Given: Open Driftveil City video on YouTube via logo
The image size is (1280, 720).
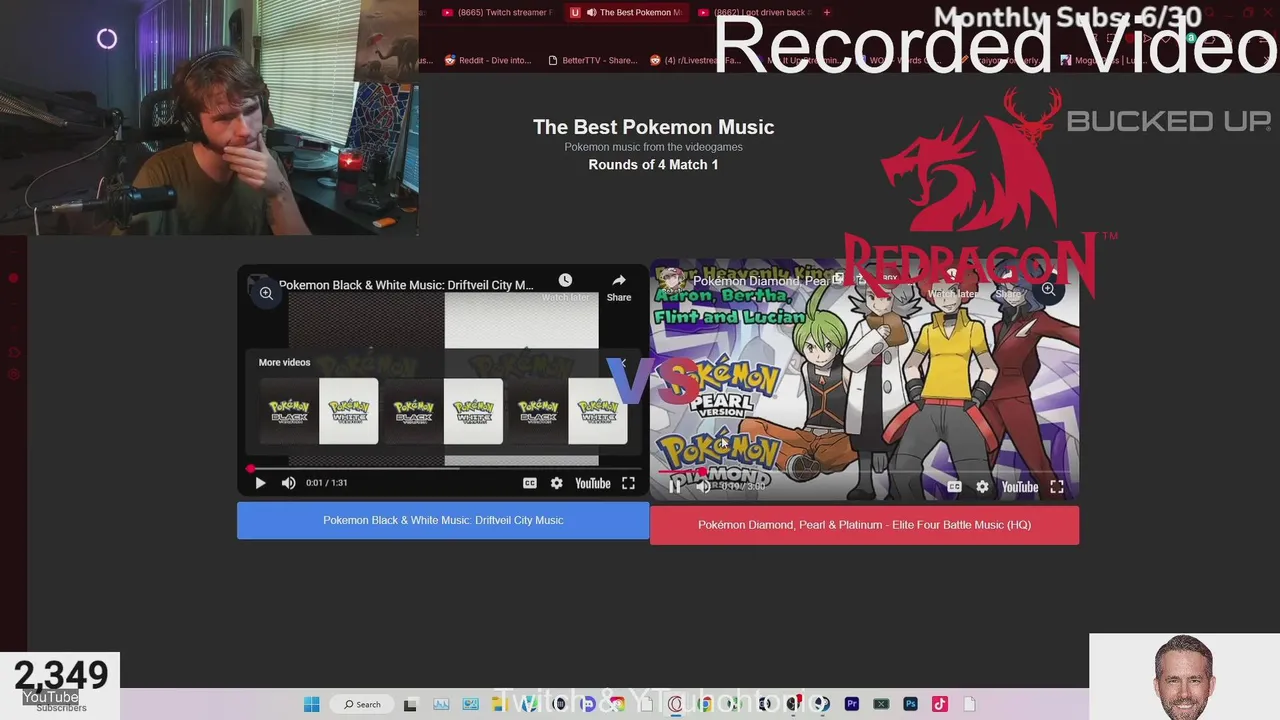Looking at the screenshot, I should [593, 483].
